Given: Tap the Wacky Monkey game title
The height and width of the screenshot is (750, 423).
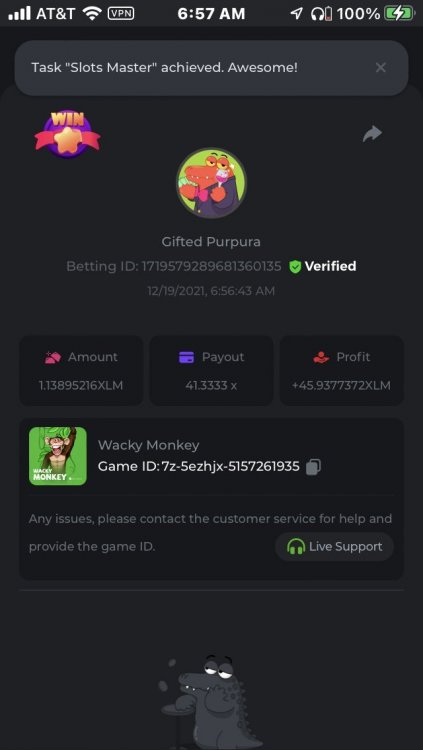Looking at the screenshot, I should pyautogui.click(x=148, y=445).
